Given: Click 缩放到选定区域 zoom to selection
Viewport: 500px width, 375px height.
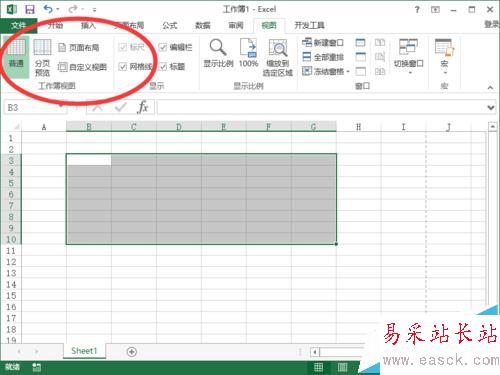Looking at the screenshot, I should pyautogui.click(x=278, y=57).
